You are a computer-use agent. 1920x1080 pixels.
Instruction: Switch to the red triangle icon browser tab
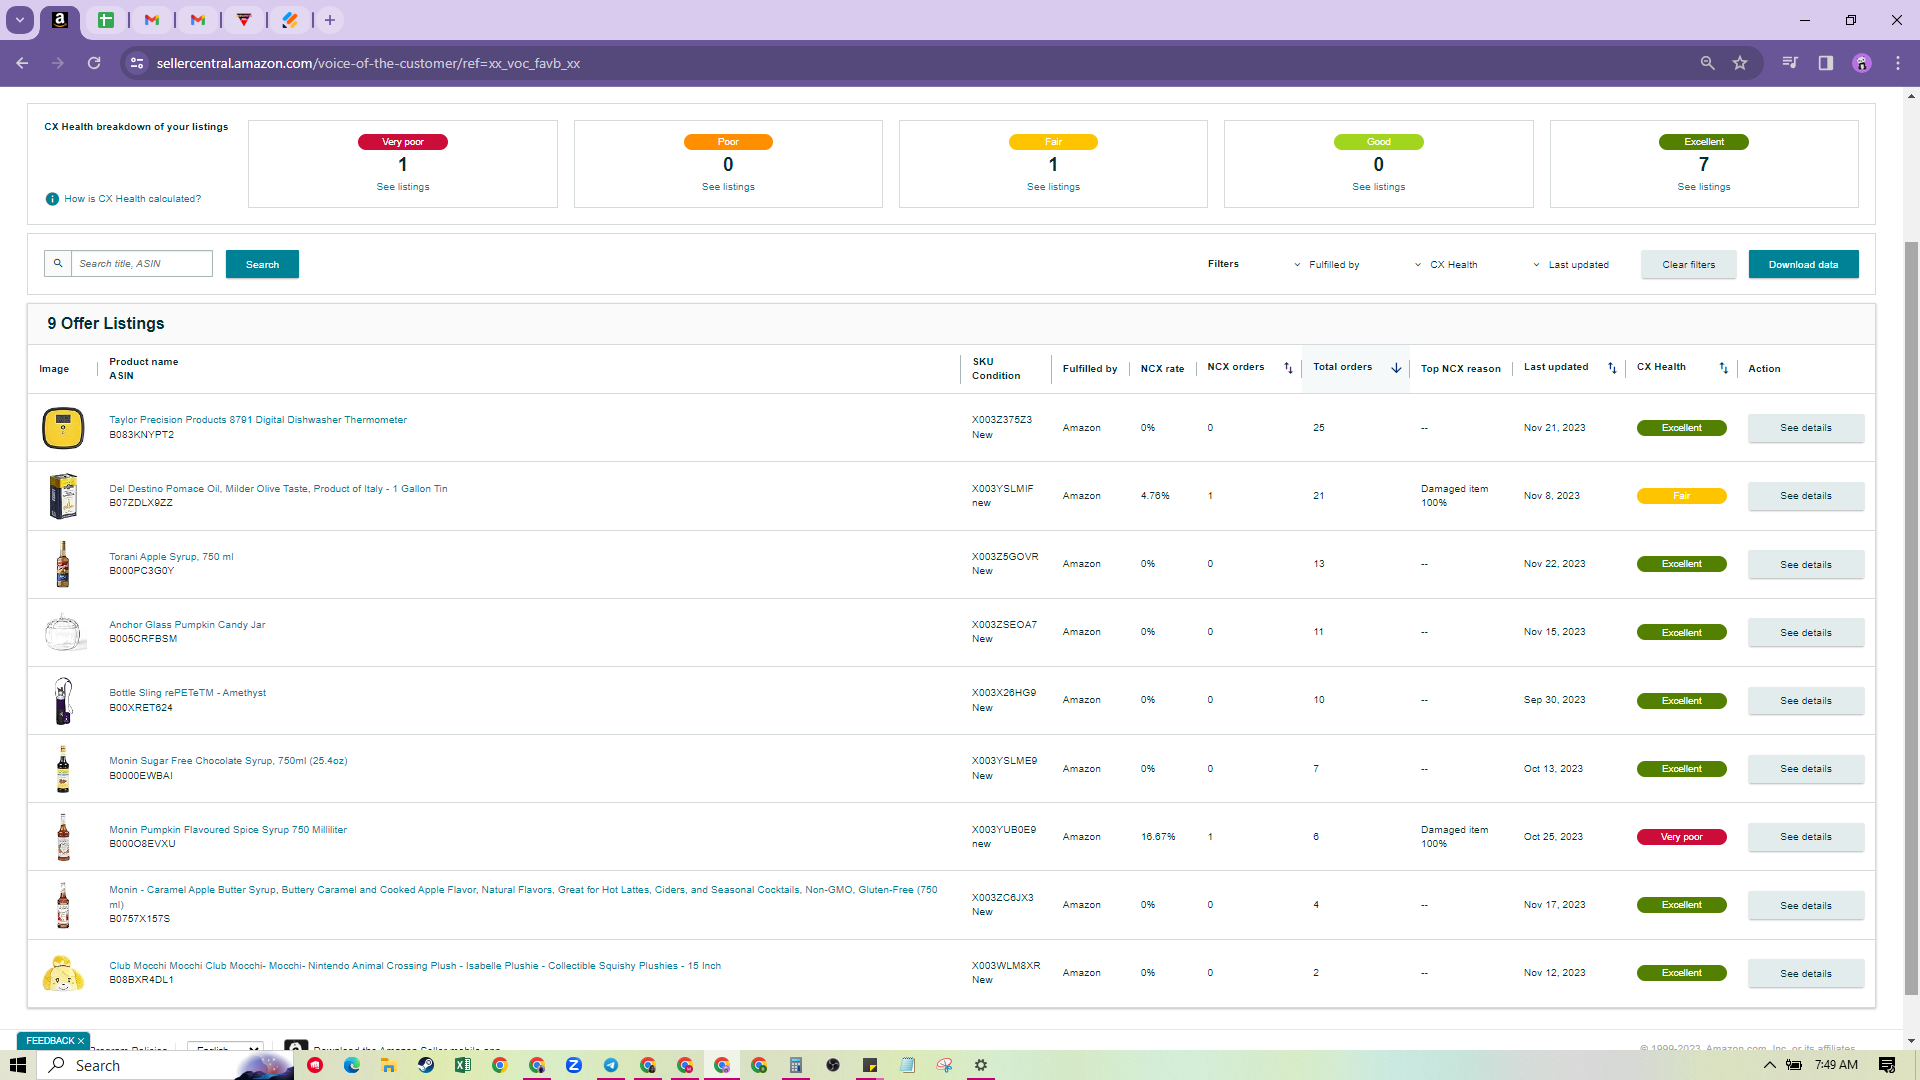click(x=244, y=20)
